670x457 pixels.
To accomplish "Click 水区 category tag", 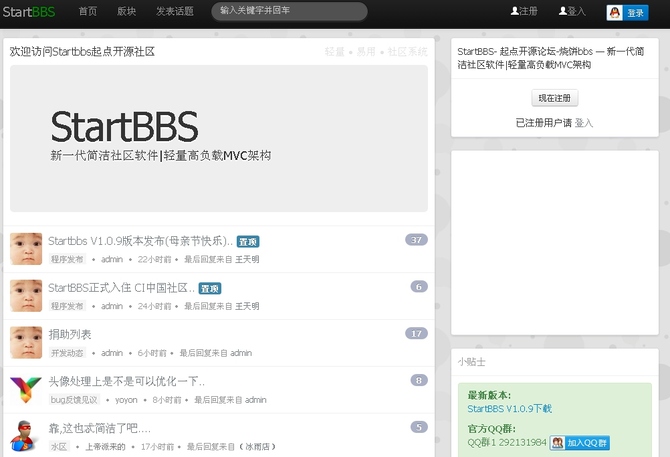I will coord(59,447).
